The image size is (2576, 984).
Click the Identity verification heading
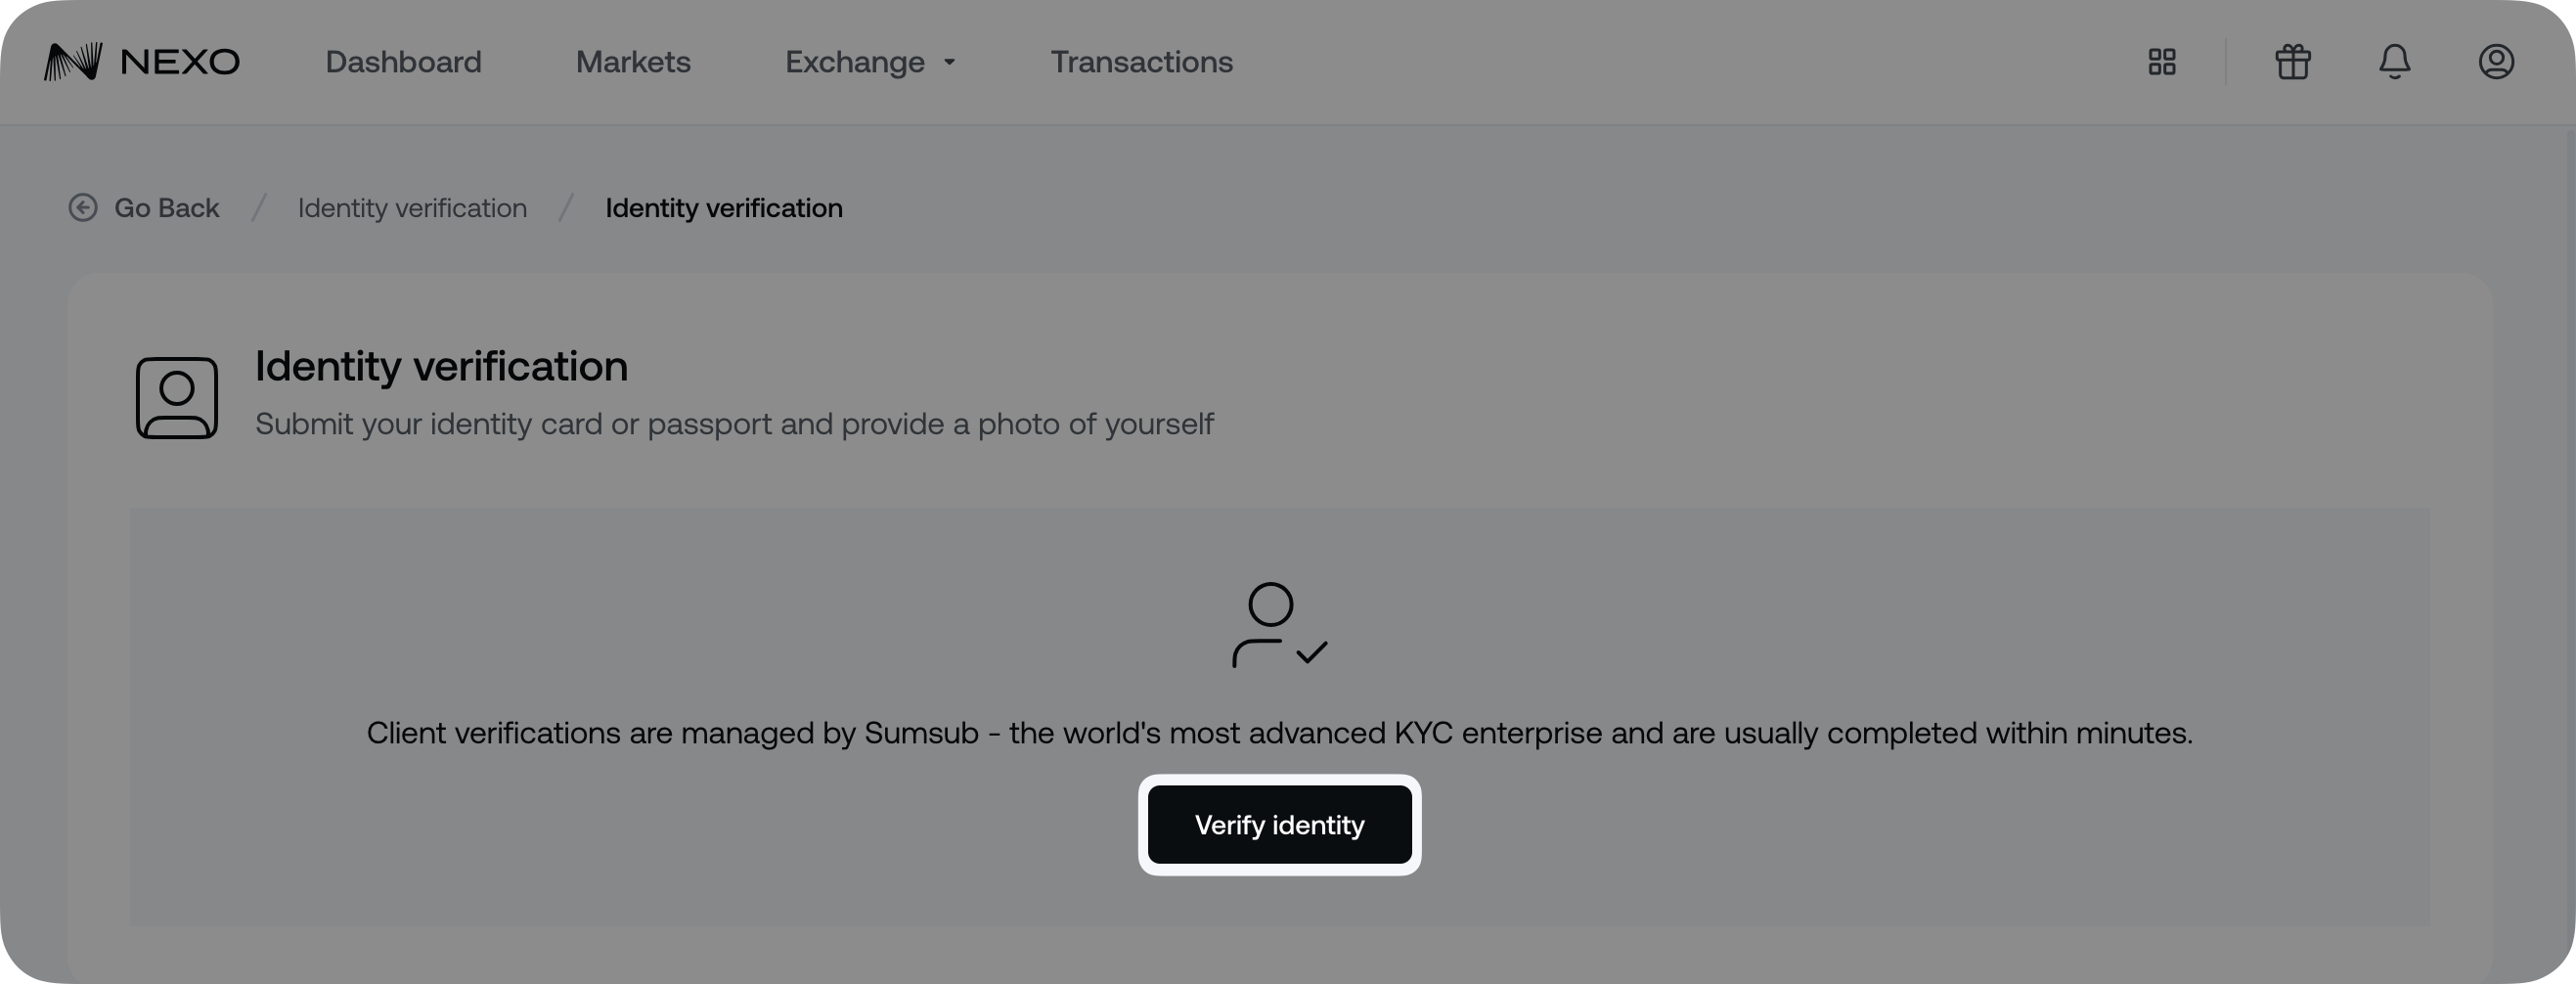(441, 366)
